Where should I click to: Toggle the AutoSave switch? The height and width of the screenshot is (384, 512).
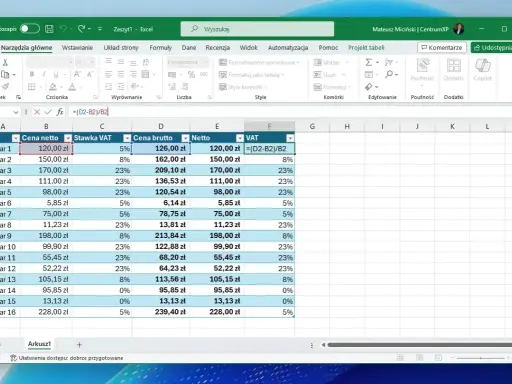pos(29,29)
